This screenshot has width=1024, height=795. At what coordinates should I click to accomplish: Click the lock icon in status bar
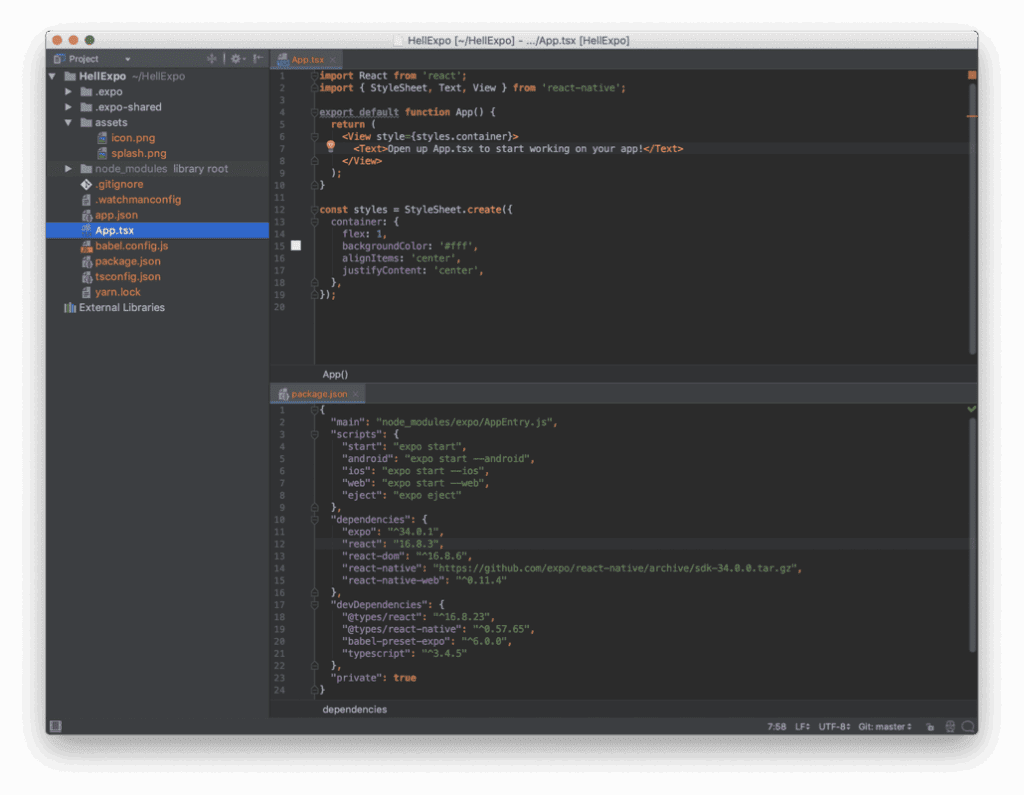pos(930,727)
